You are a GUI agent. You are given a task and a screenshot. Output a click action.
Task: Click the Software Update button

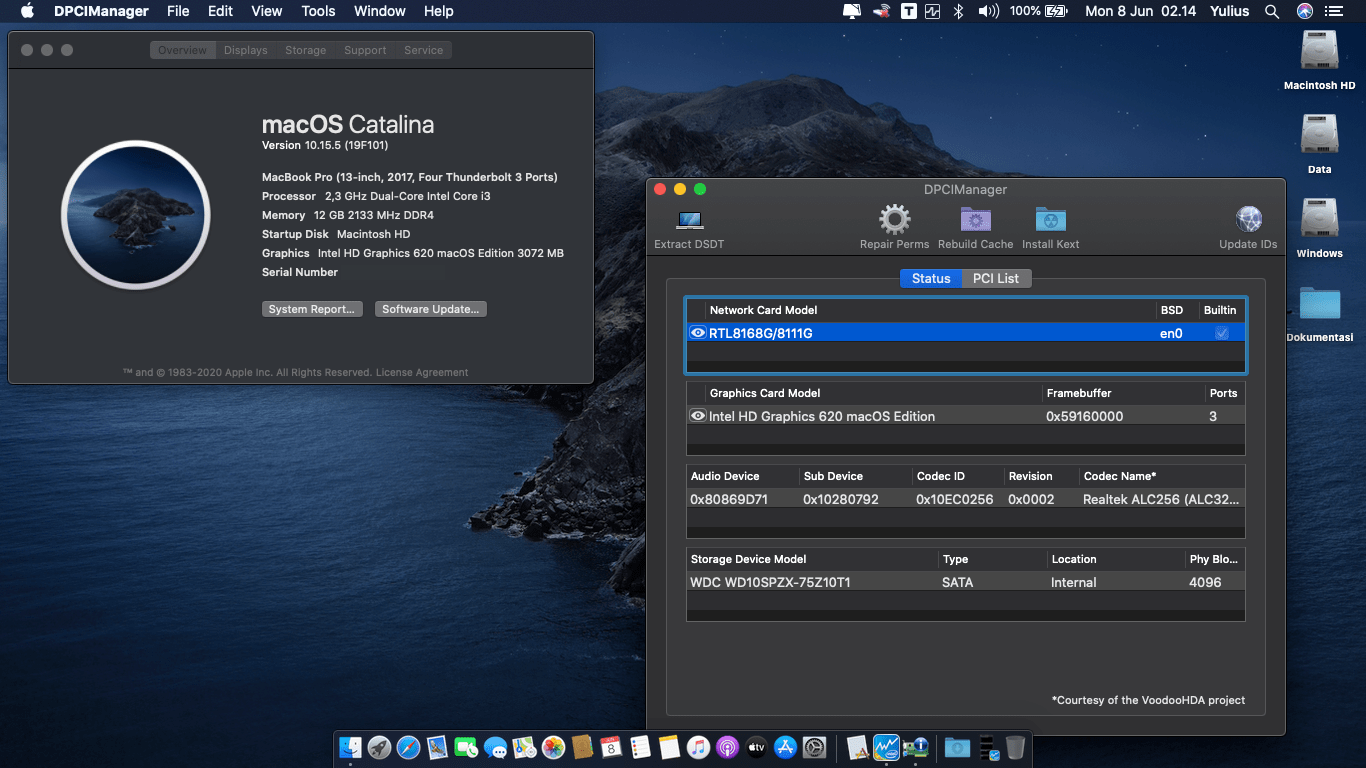430,308
